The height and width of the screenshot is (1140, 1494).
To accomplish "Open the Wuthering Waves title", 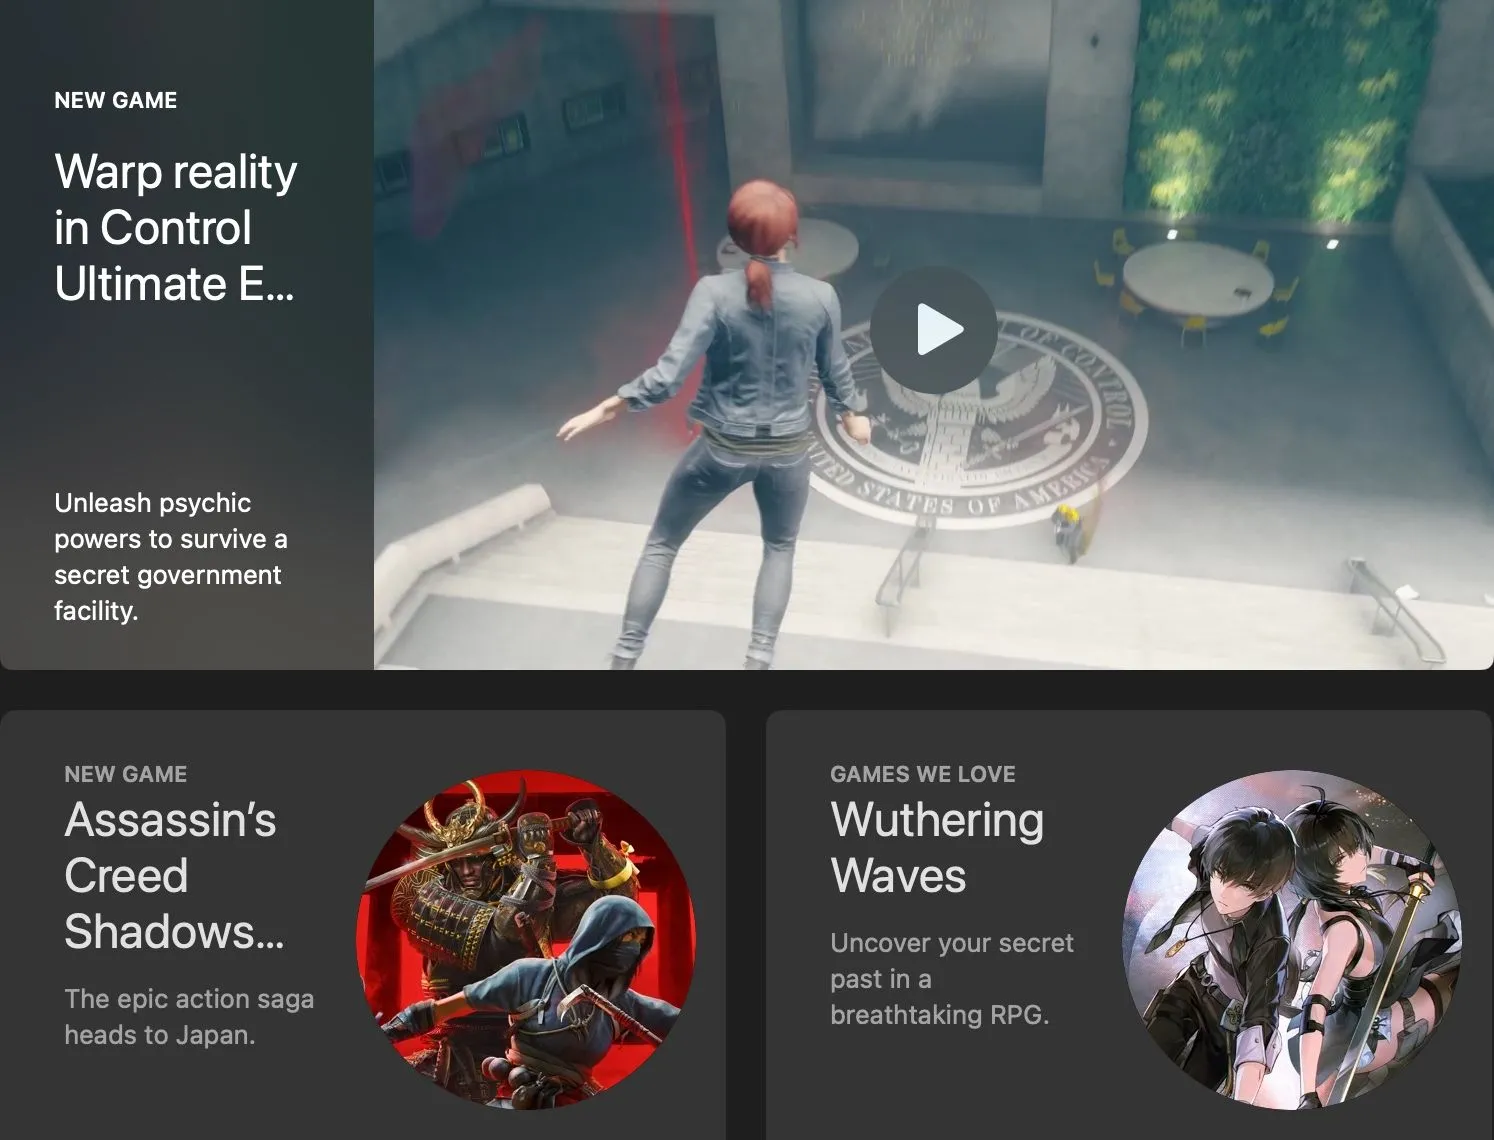I will (936, 847).
